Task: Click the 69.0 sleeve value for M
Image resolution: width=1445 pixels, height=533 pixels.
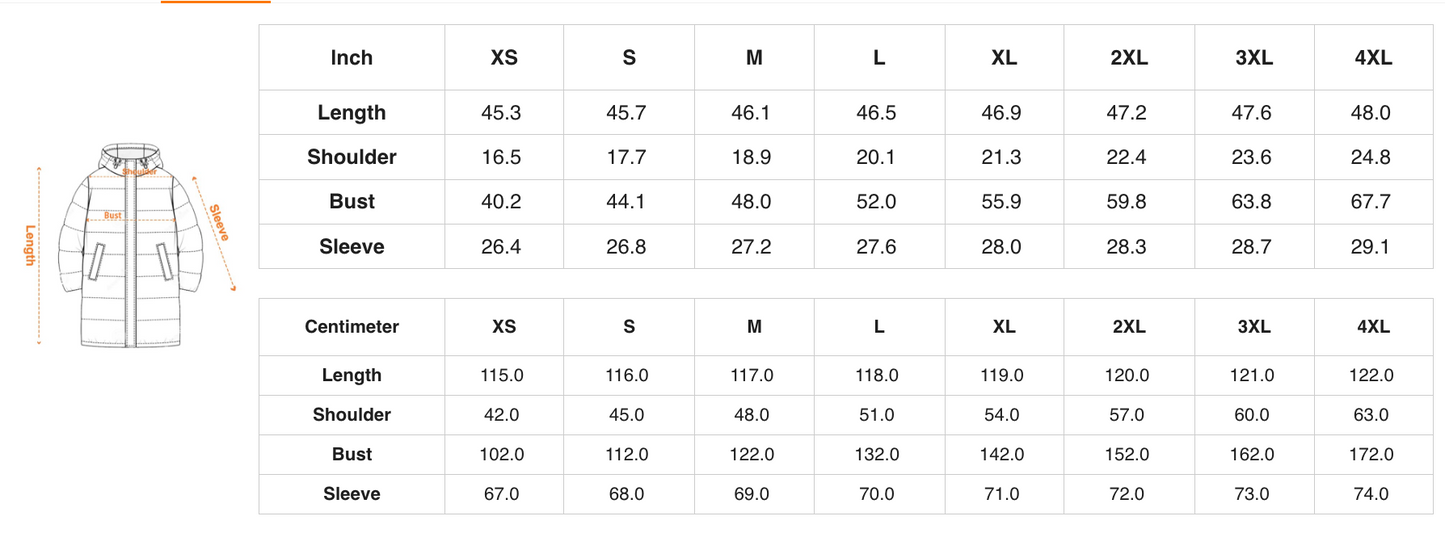Action: point(752,494)
